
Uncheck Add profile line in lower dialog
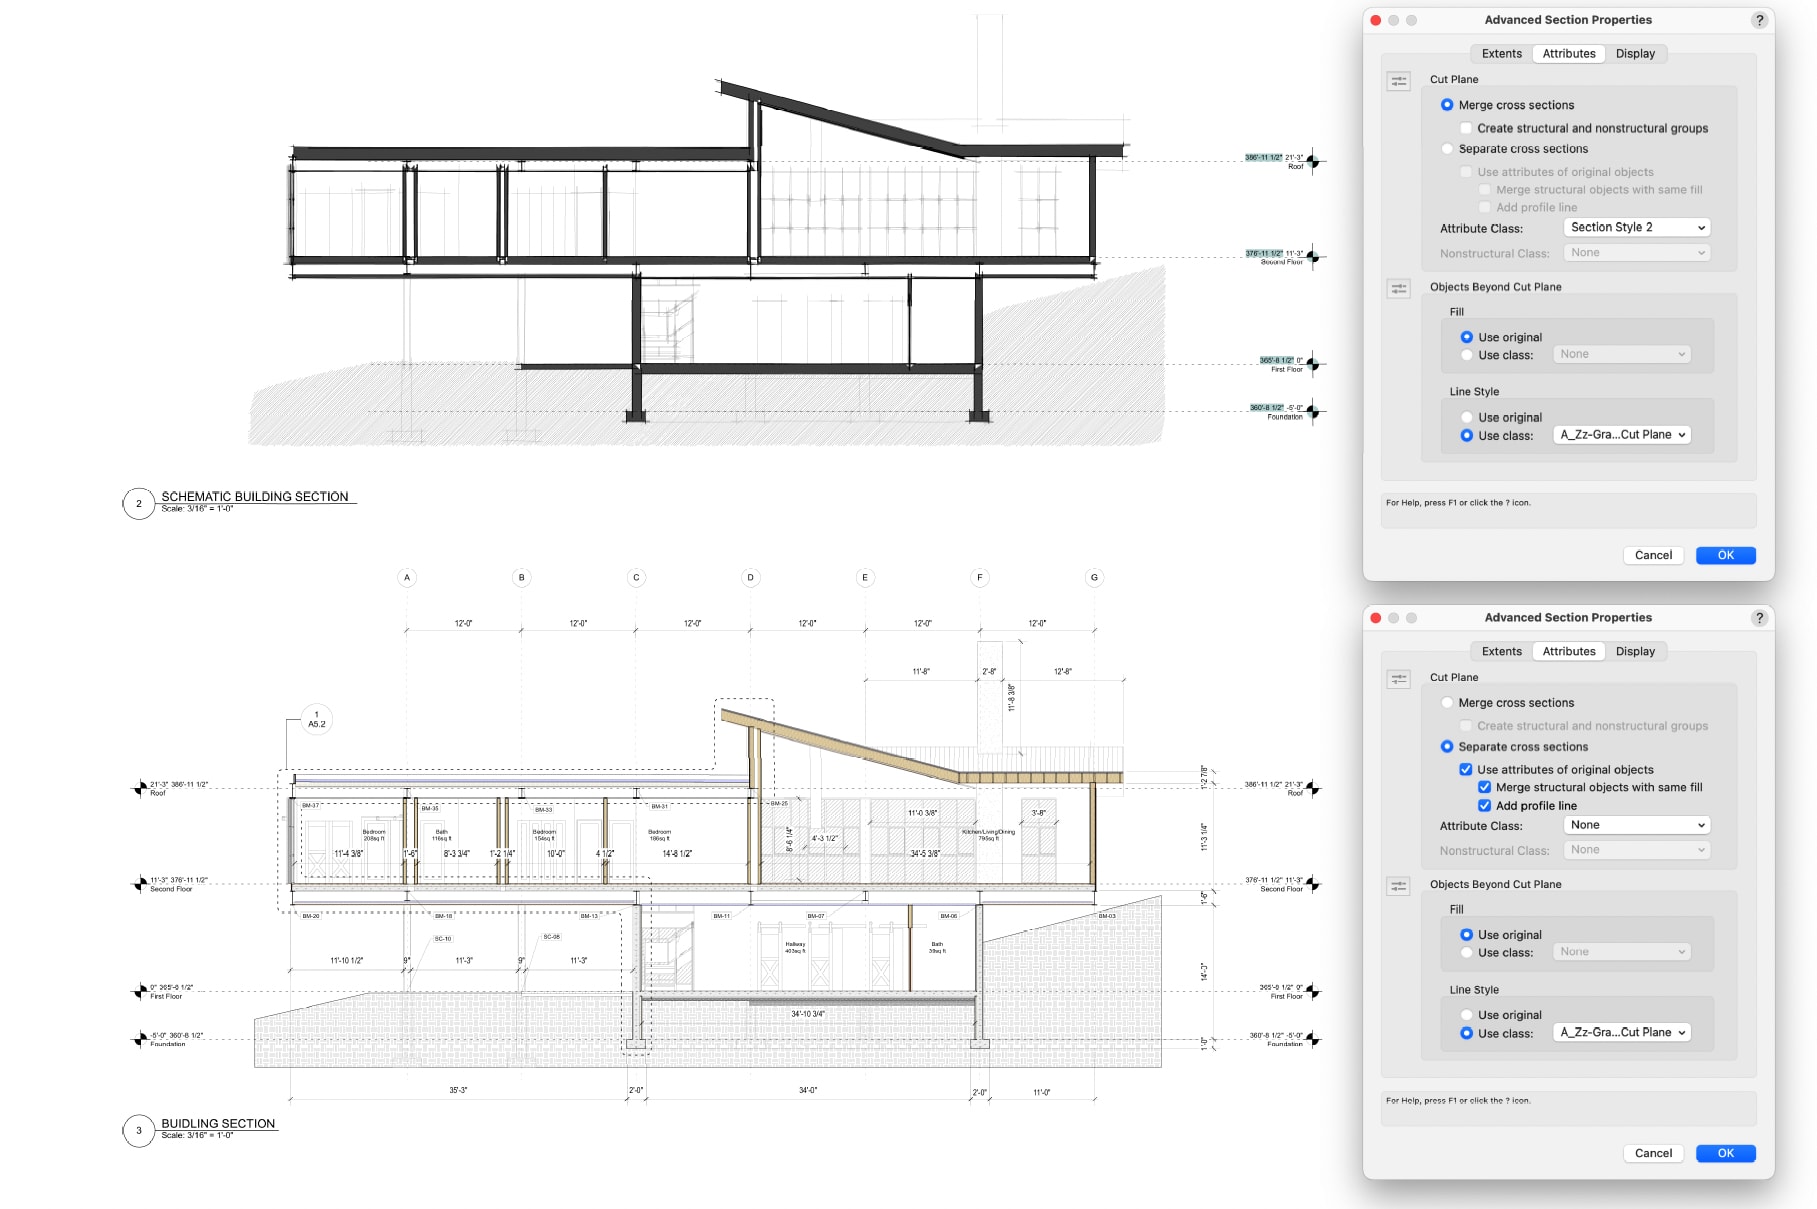tap(1485, 805)
